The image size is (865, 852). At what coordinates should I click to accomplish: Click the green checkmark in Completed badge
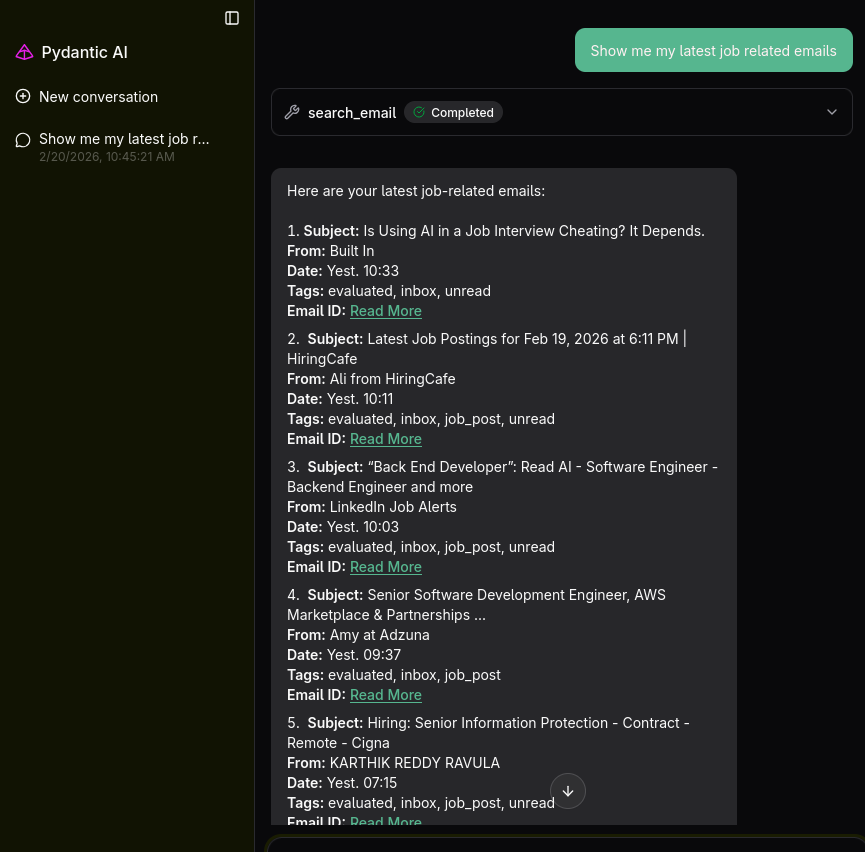click(x=419, y=112)
